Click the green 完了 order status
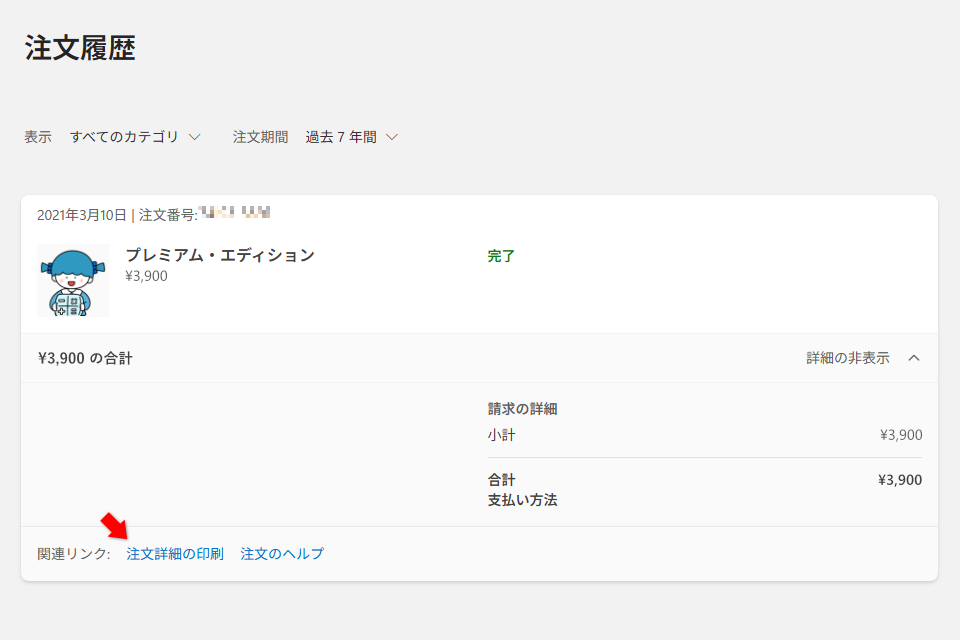 (x=501, y=256)
